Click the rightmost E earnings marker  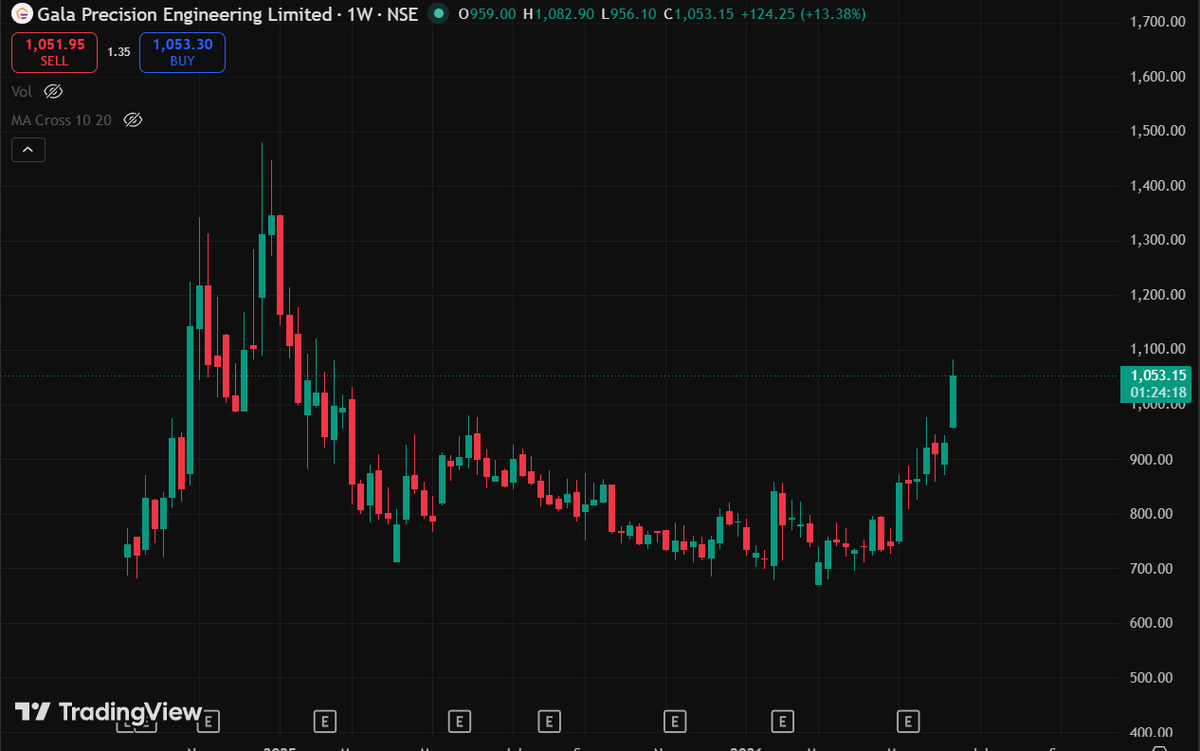tap(908, 720)
